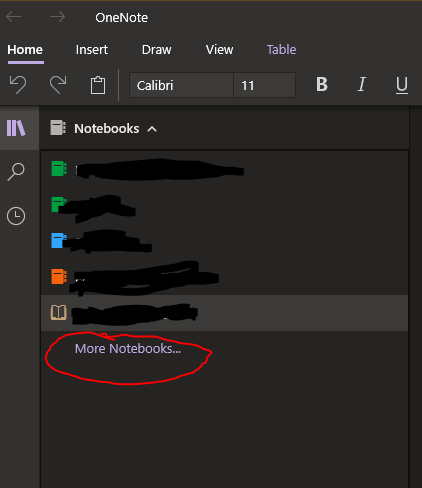Open the font size 11 box
The height and width of the screenshot is (488, 422).
tap(264, 85)
